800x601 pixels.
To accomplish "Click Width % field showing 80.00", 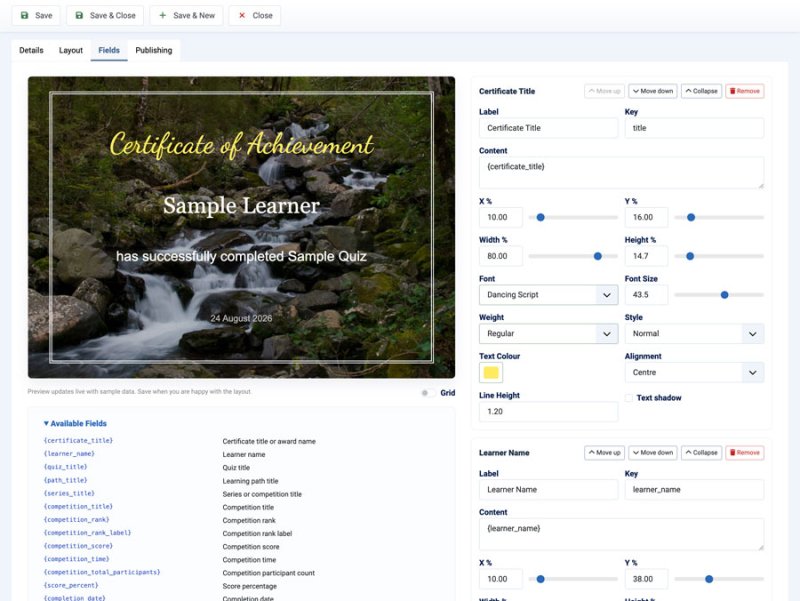I will (501, 256).
